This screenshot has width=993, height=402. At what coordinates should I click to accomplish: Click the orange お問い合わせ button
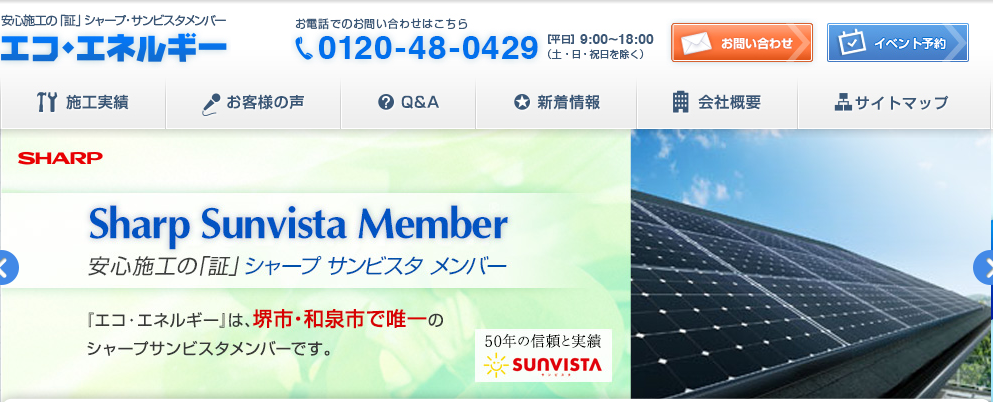[x=742, y=42]
